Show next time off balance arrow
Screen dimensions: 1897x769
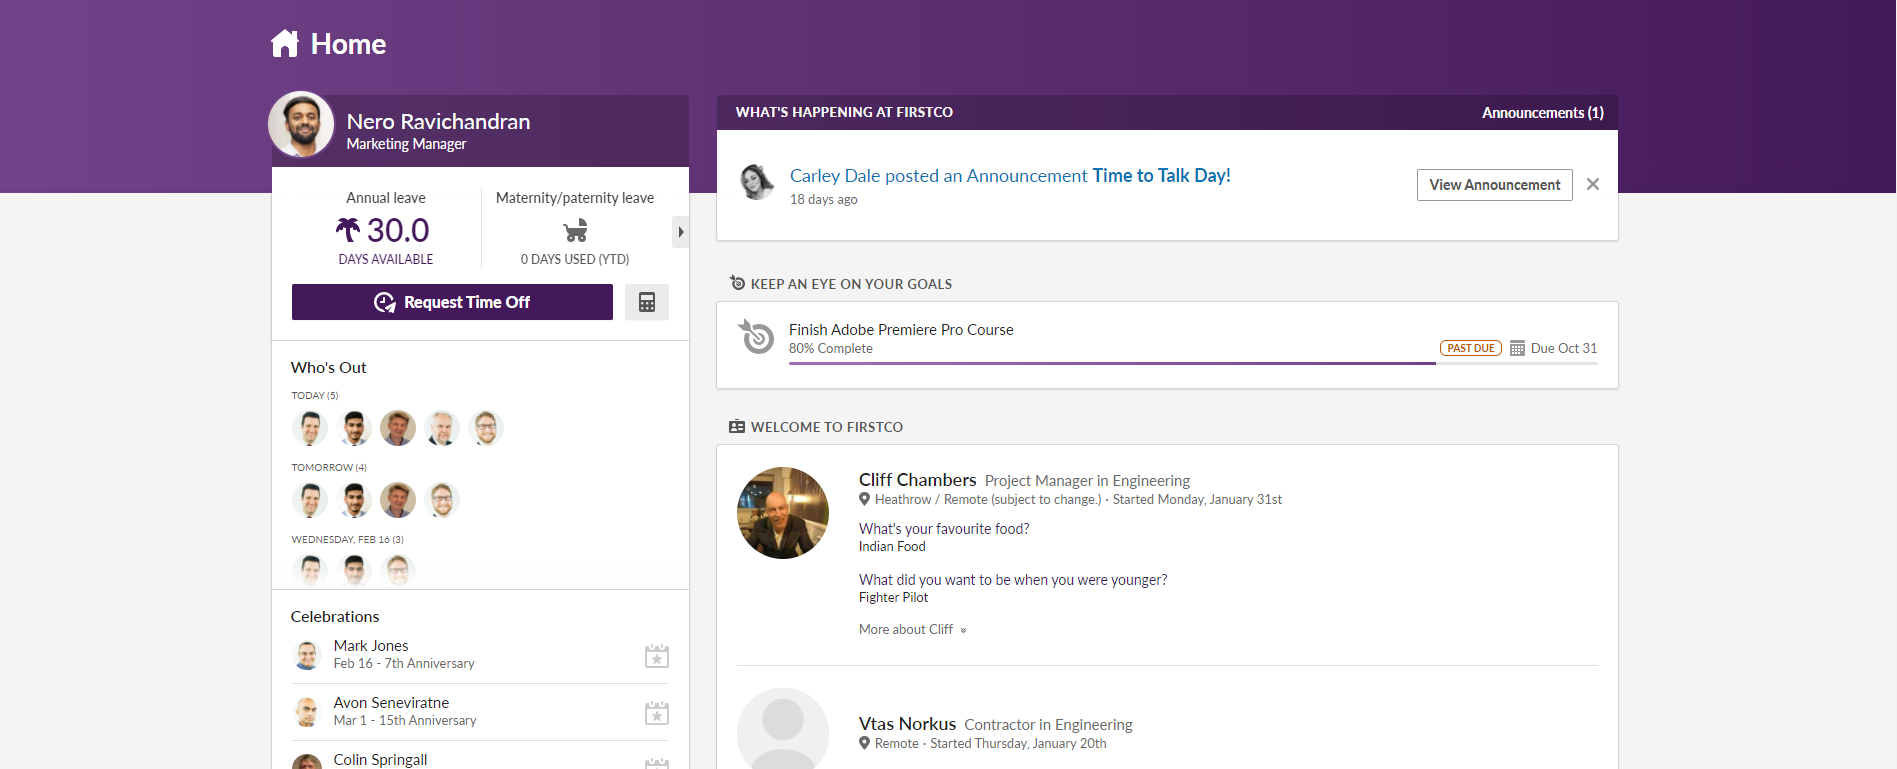[680, 232]
